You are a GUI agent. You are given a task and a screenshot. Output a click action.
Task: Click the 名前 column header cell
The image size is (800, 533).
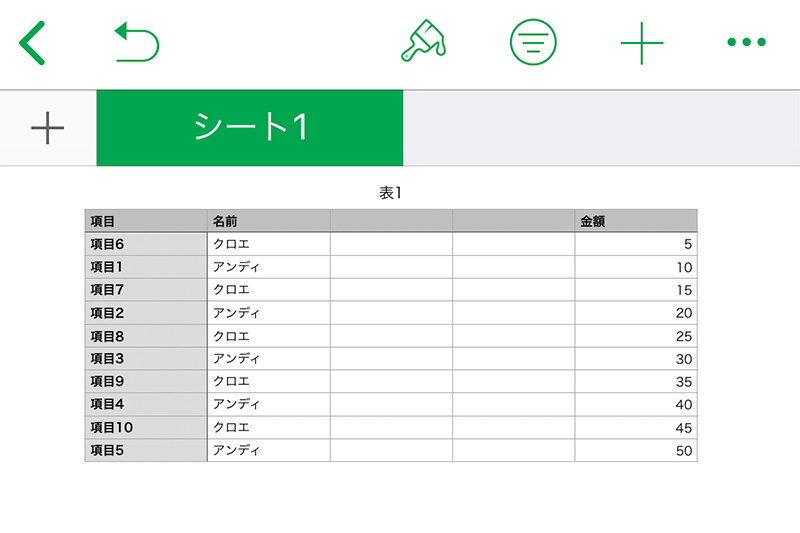pyautogui.click(x=269, y=221)
